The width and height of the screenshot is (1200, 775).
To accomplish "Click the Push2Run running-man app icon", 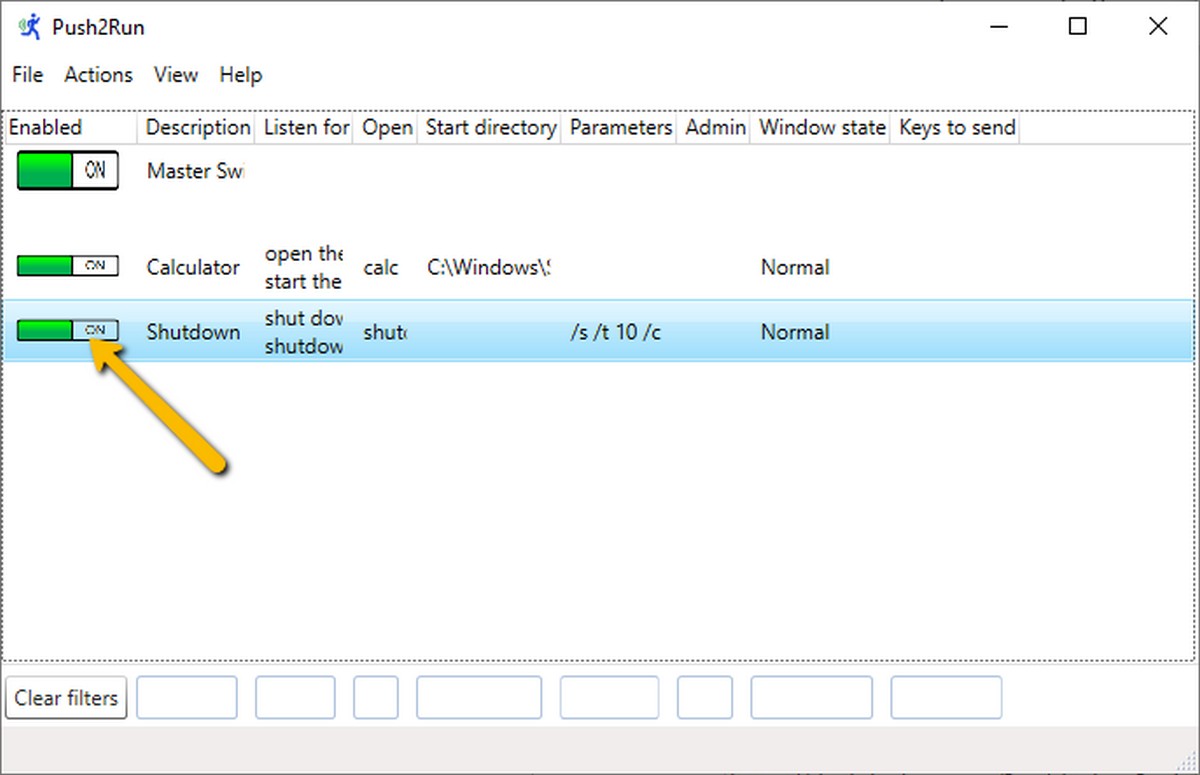I will (x=29, y=27).
